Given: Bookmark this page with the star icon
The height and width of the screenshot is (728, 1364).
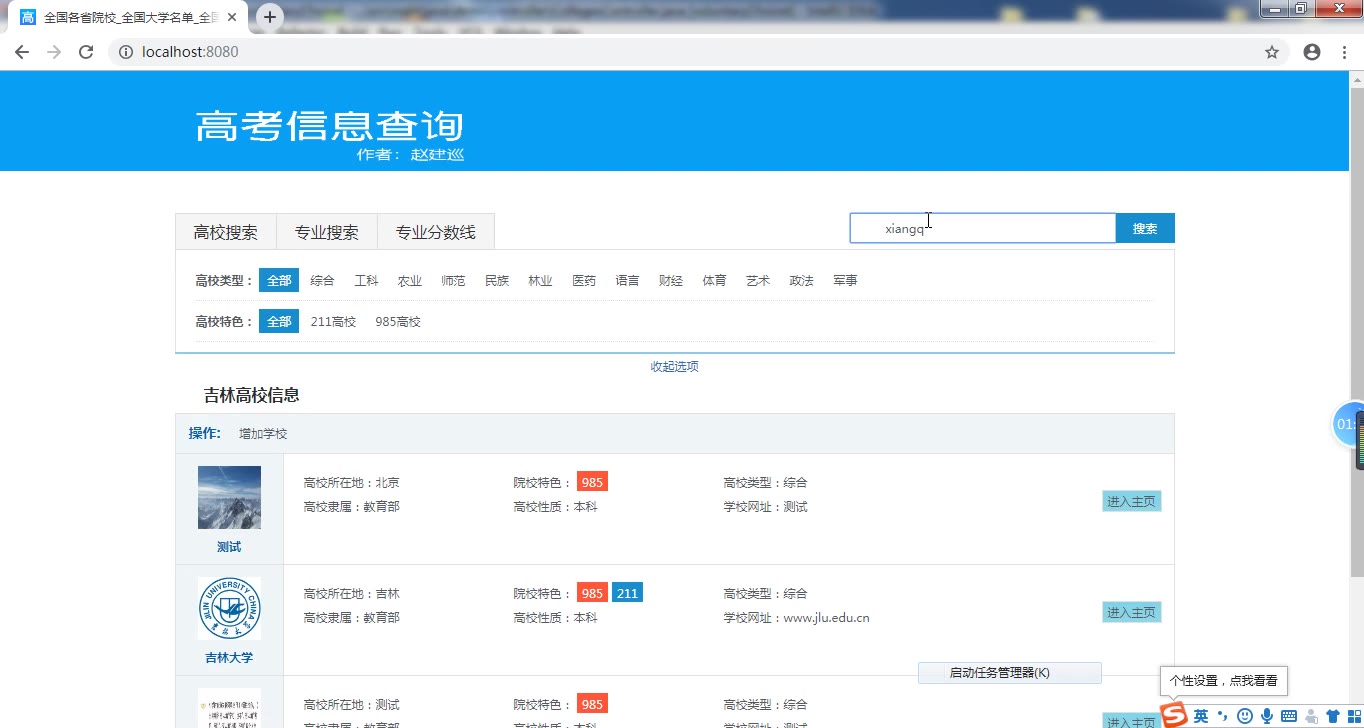Looking at the screenshot, I should [1272, 52].
